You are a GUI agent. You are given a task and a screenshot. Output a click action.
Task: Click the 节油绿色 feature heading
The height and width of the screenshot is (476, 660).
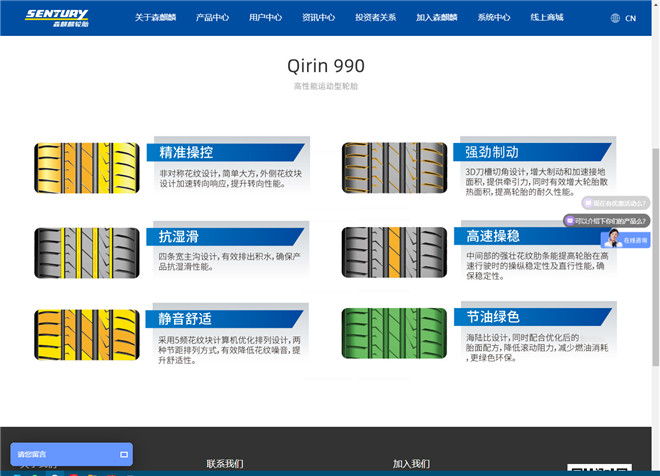[493, 317]
